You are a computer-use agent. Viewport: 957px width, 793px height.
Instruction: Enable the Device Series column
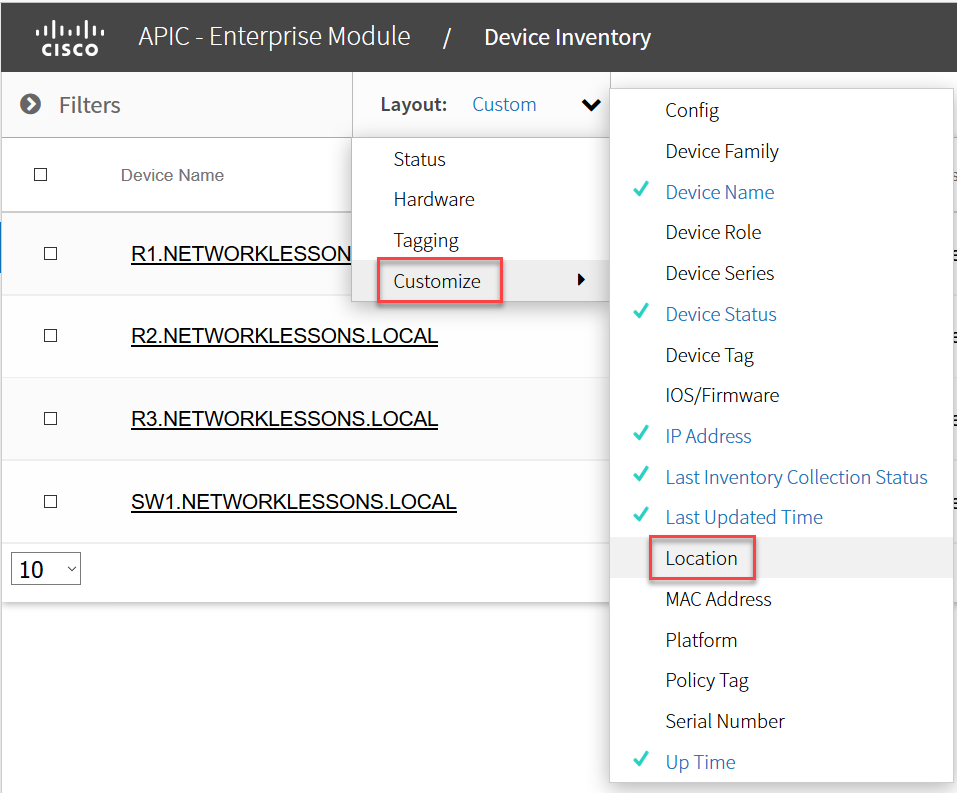pos(720,273)
